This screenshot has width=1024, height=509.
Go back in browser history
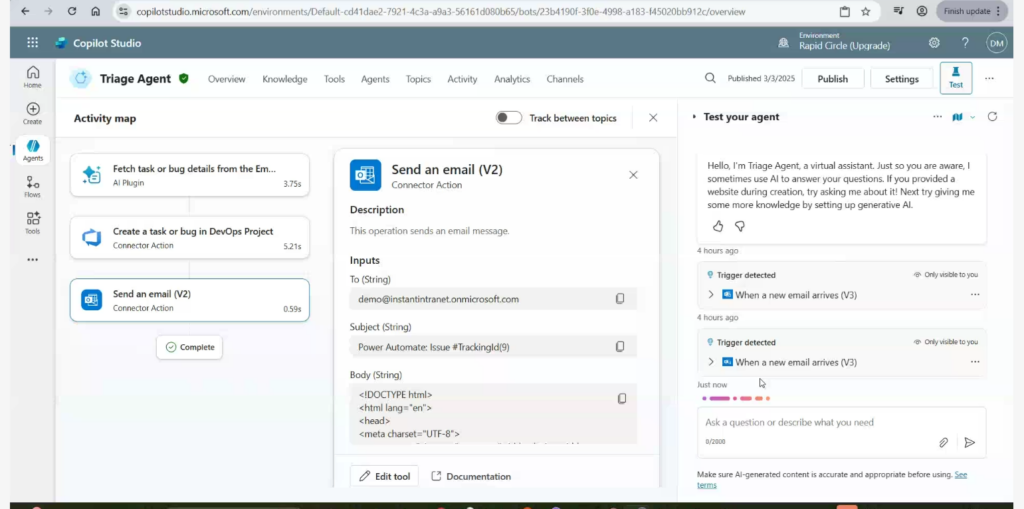click(25, 11)
